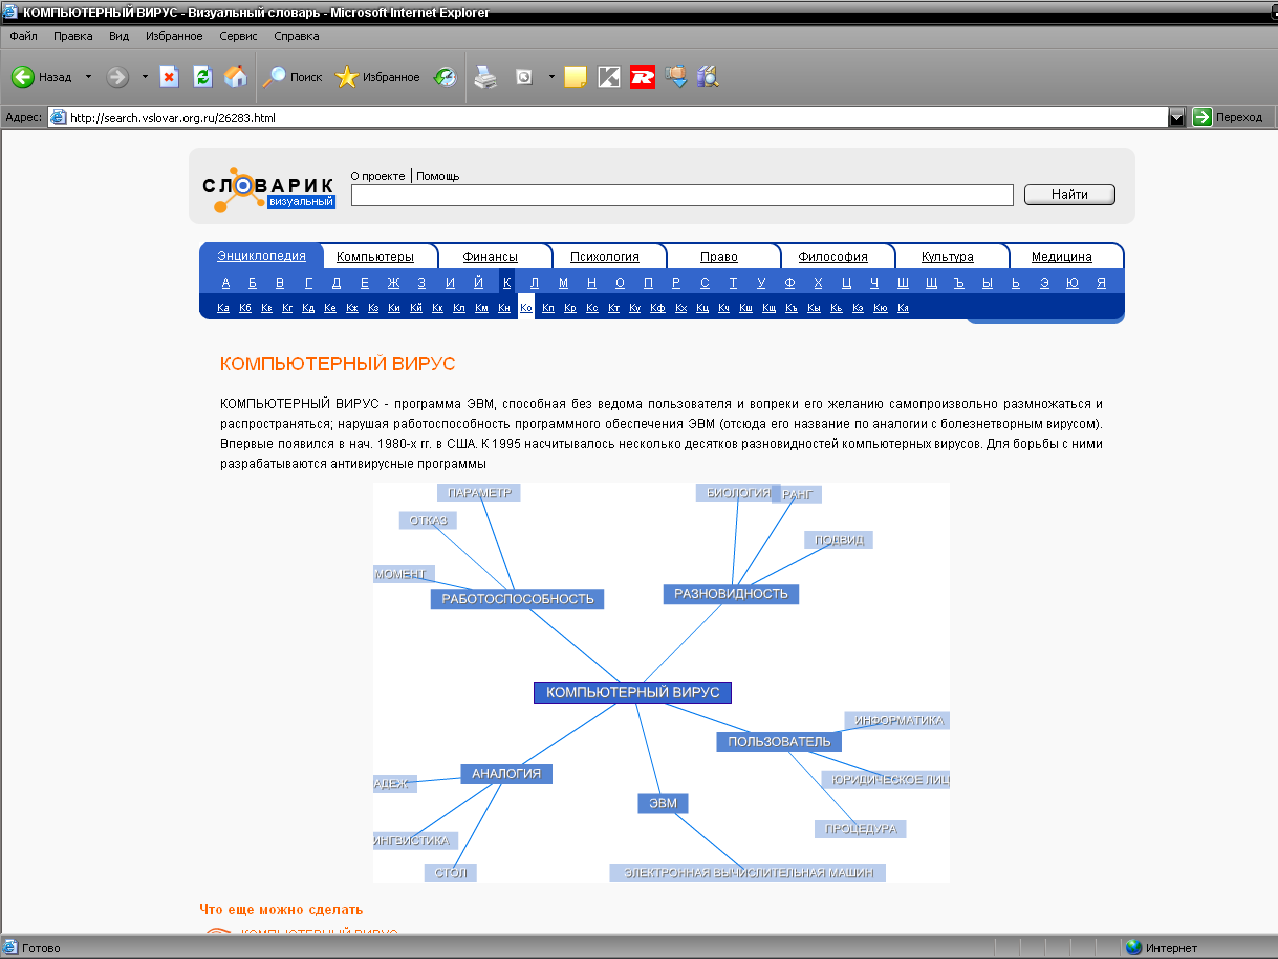Open the Помощь link
1278x959 pixels.
pos(438,176)
